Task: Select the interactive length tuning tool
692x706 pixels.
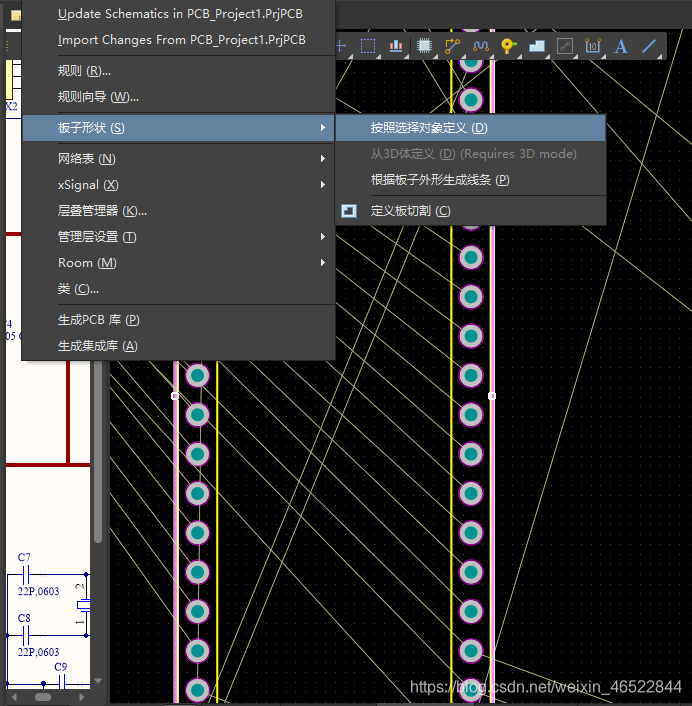Action: point(481,46)
